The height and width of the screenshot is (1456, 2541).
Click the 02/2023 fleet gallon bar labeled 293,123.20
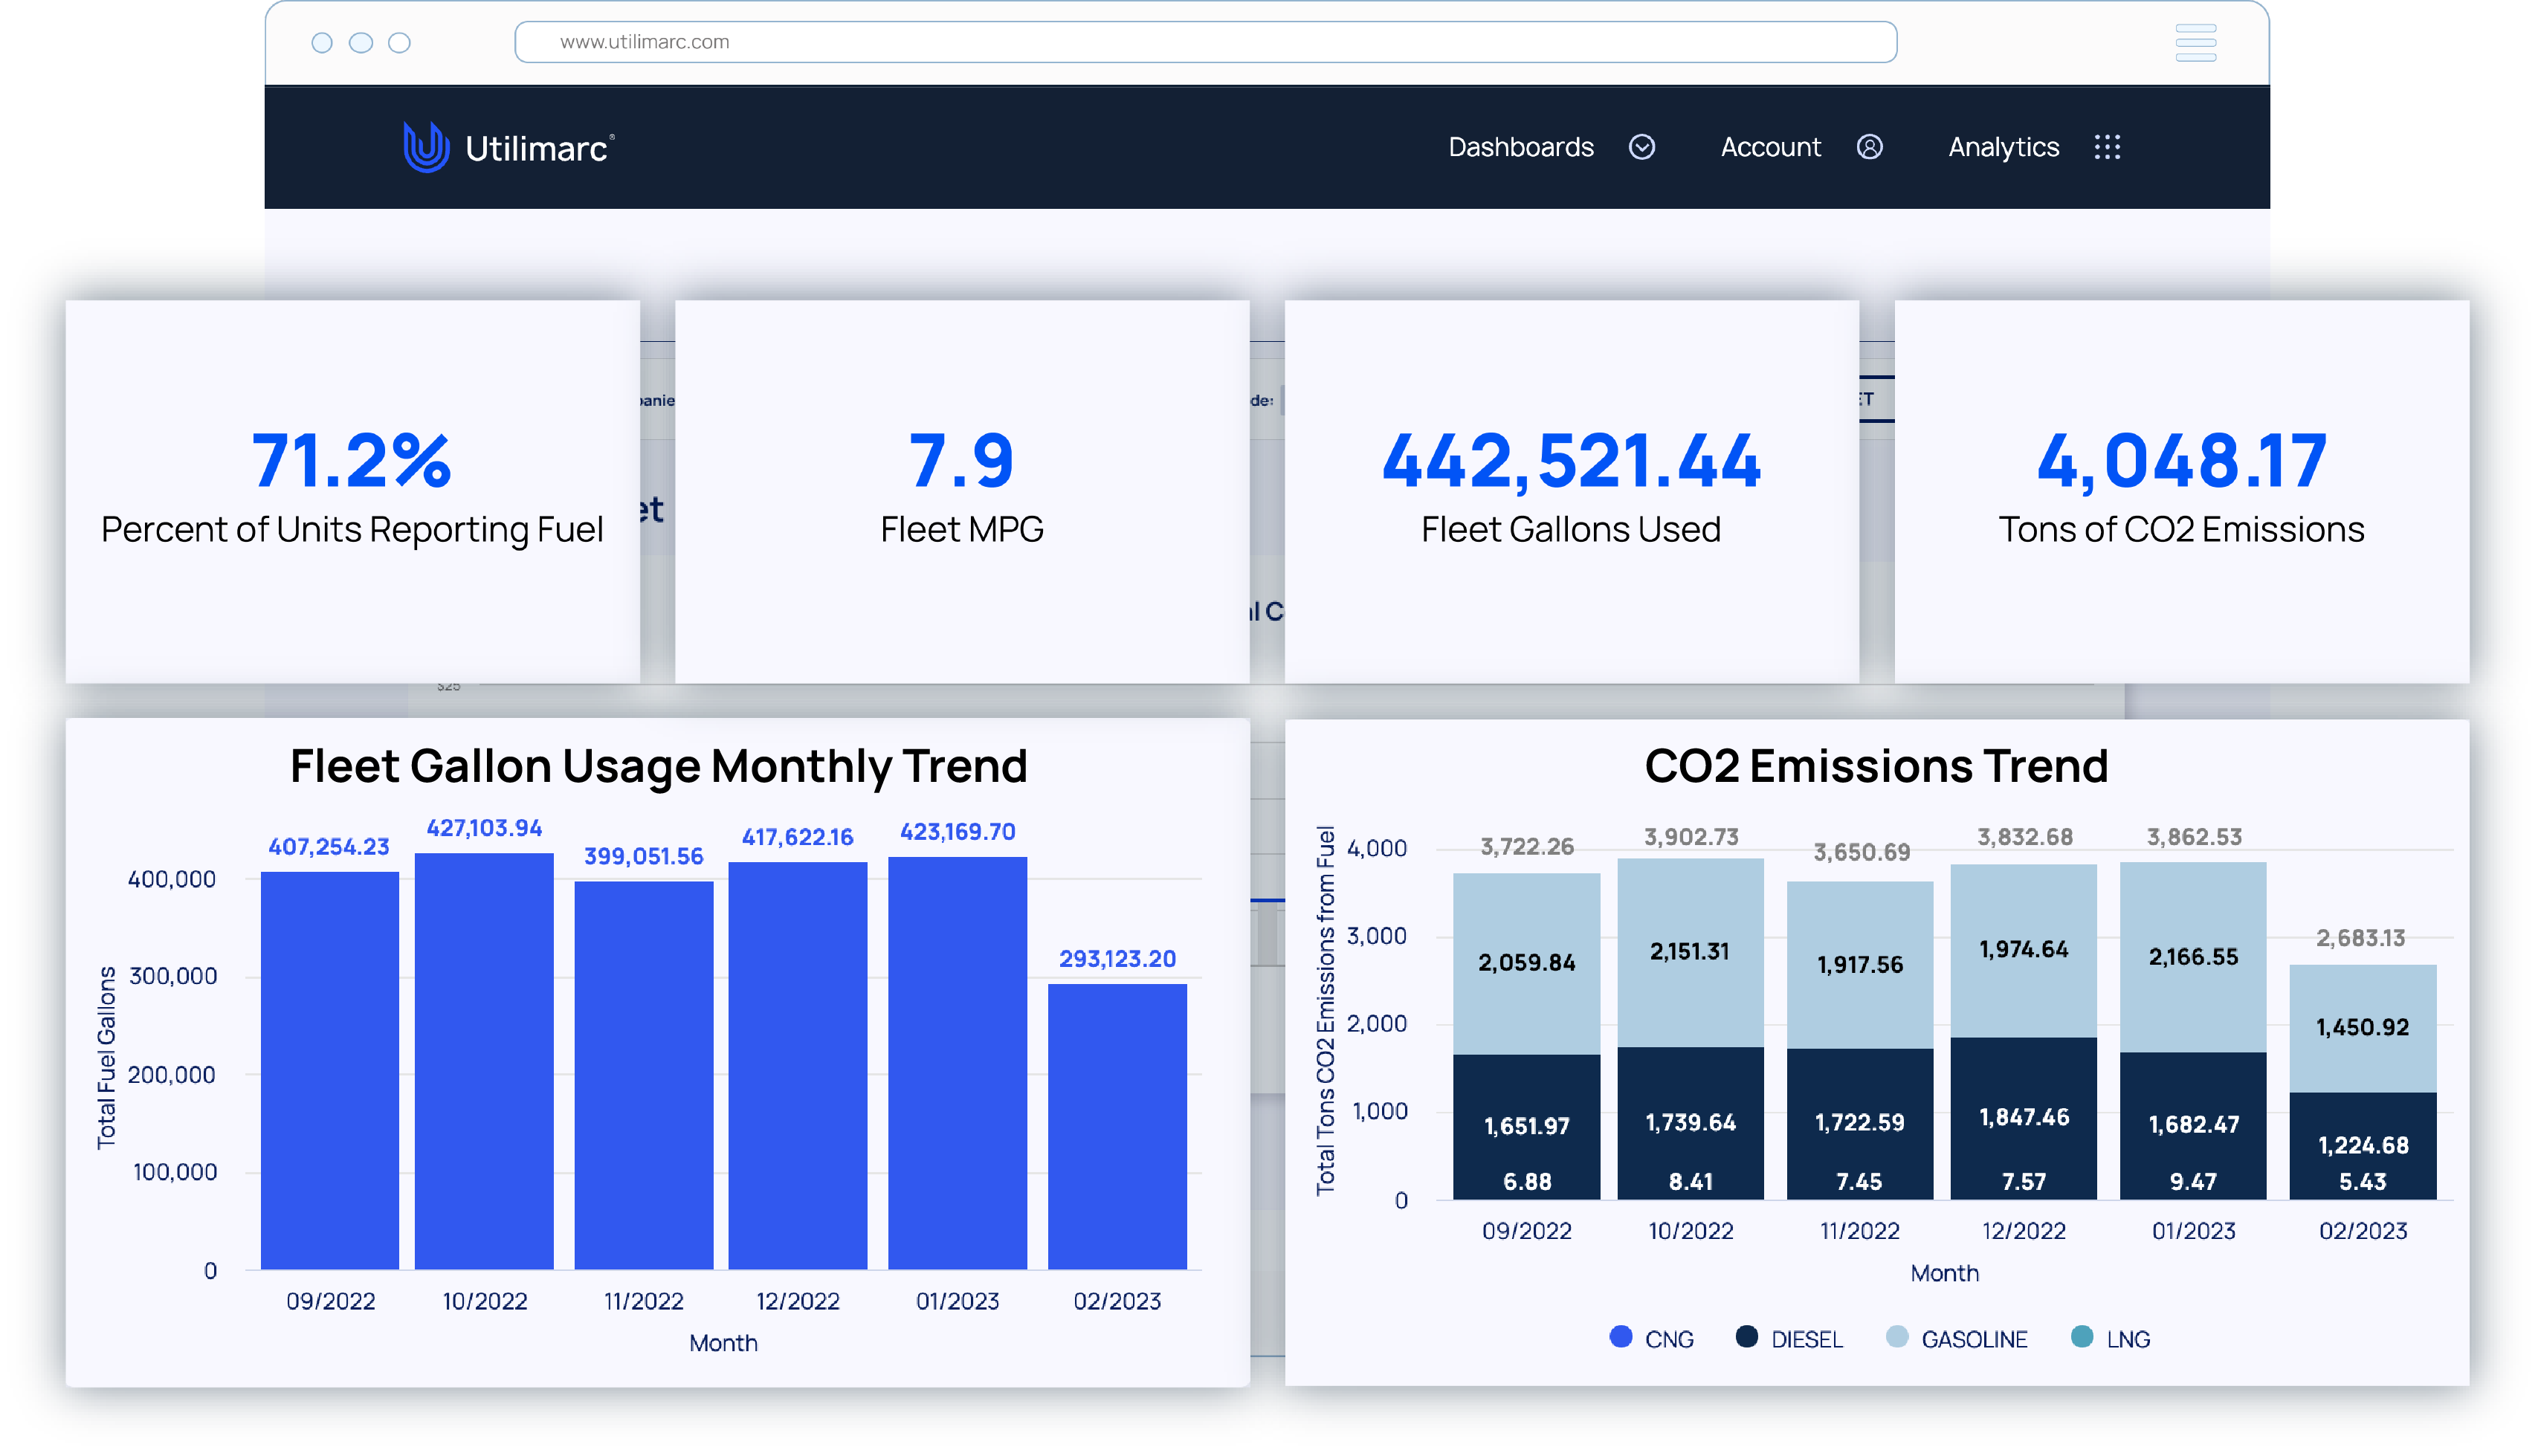[1117, 1127]
